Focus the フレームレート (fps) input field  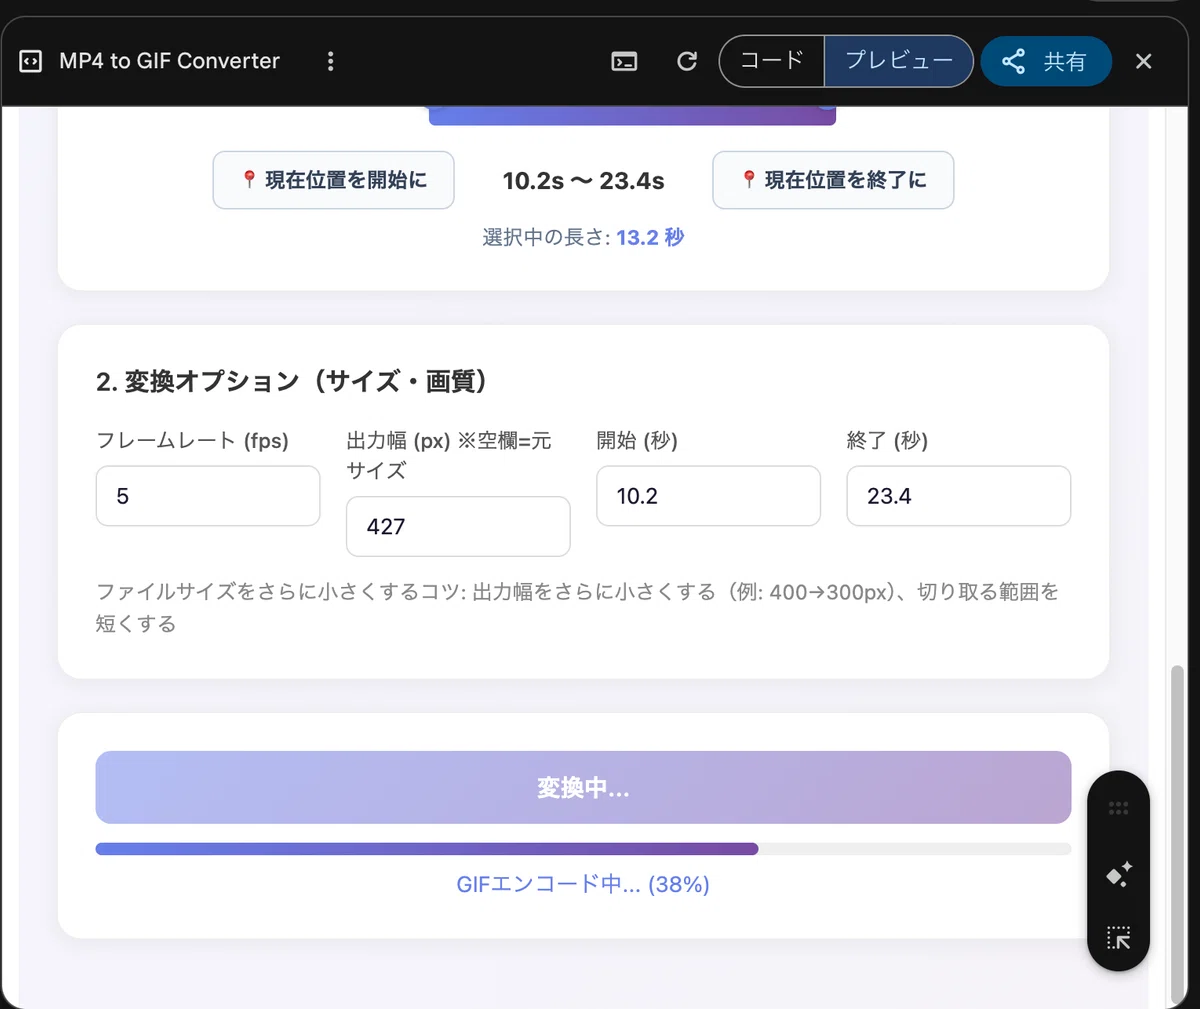coord(208,496)
